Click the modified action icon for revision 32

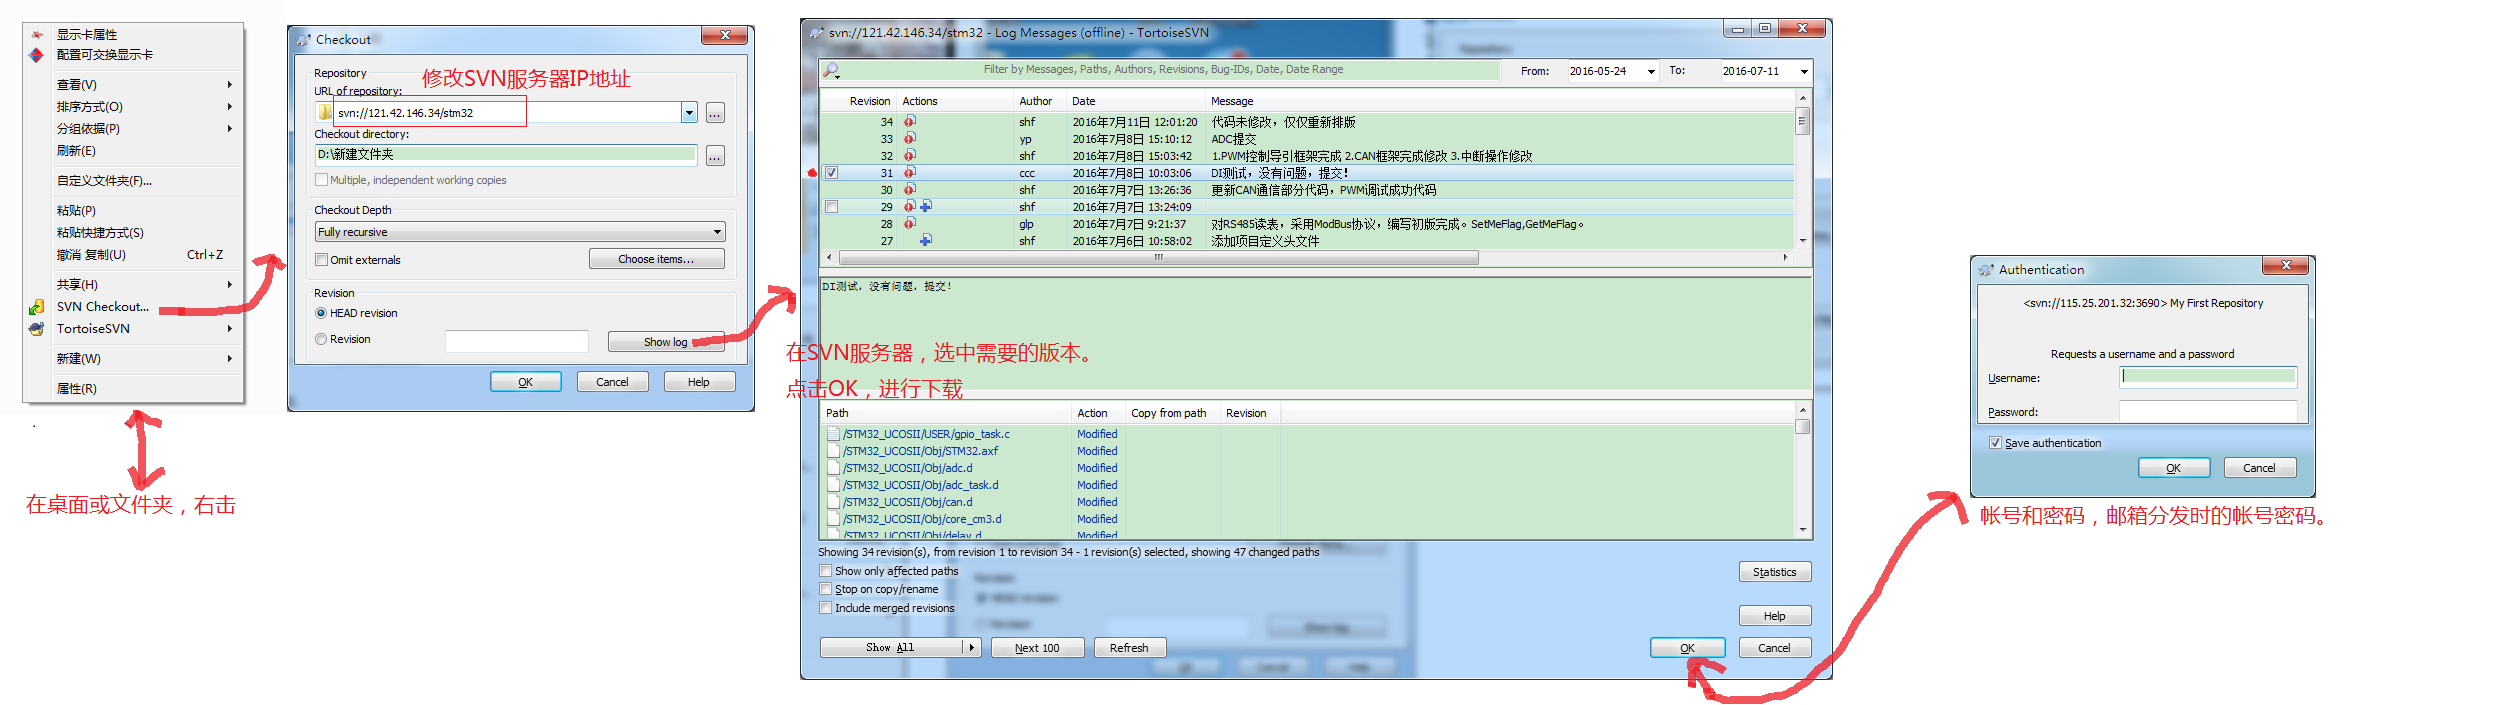click(x=910, y=155)
